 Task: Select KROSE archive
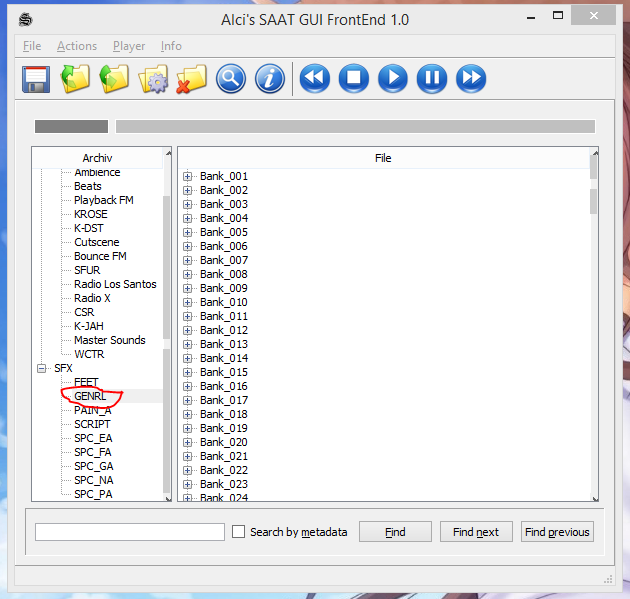(91, 214)
